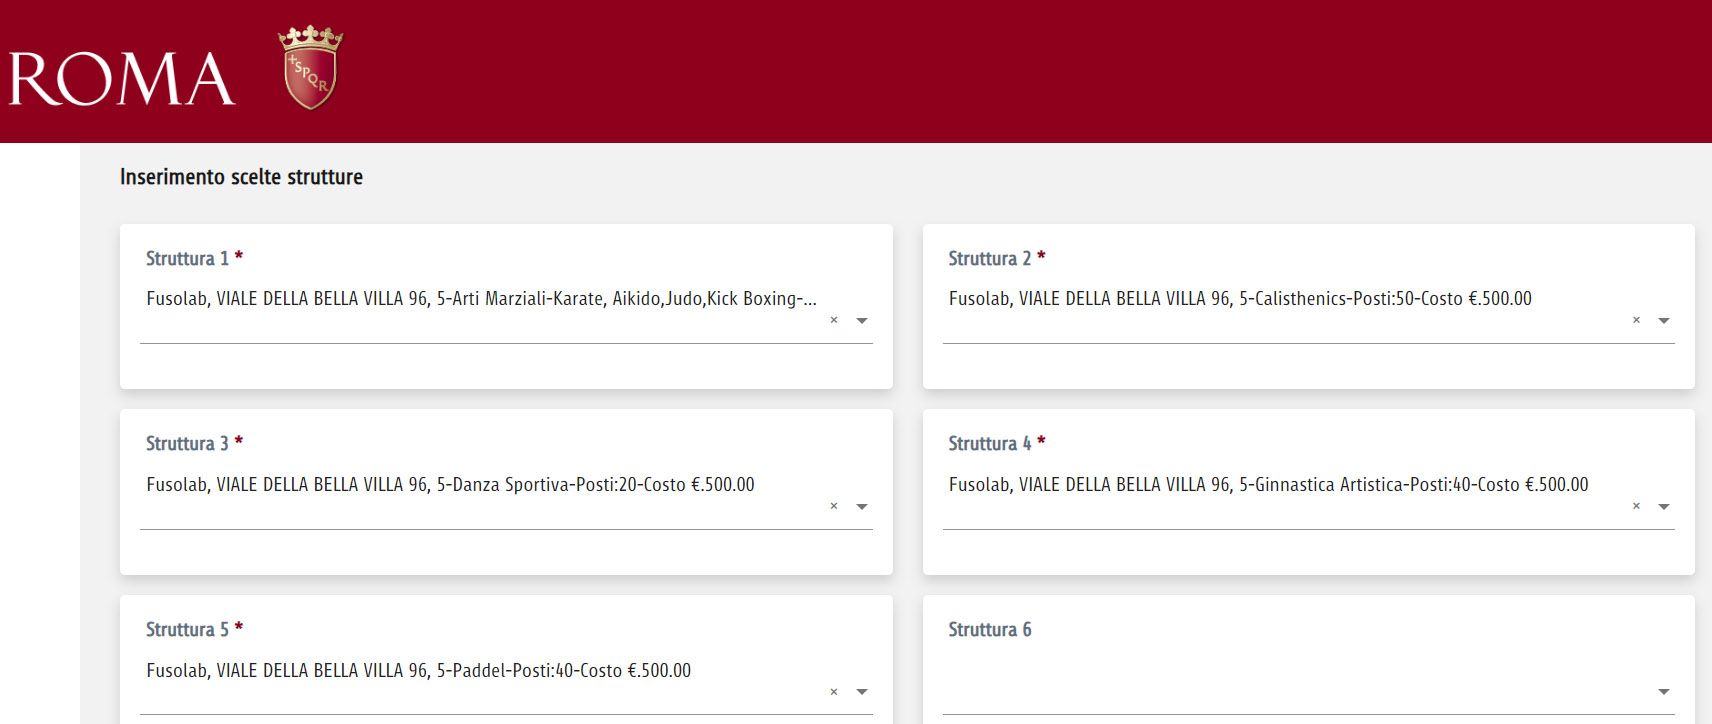The width and height of the screenshot is (1712, 724).
Task: Click the Ginnastica Artistica selection field
Action: point(1268,485)
